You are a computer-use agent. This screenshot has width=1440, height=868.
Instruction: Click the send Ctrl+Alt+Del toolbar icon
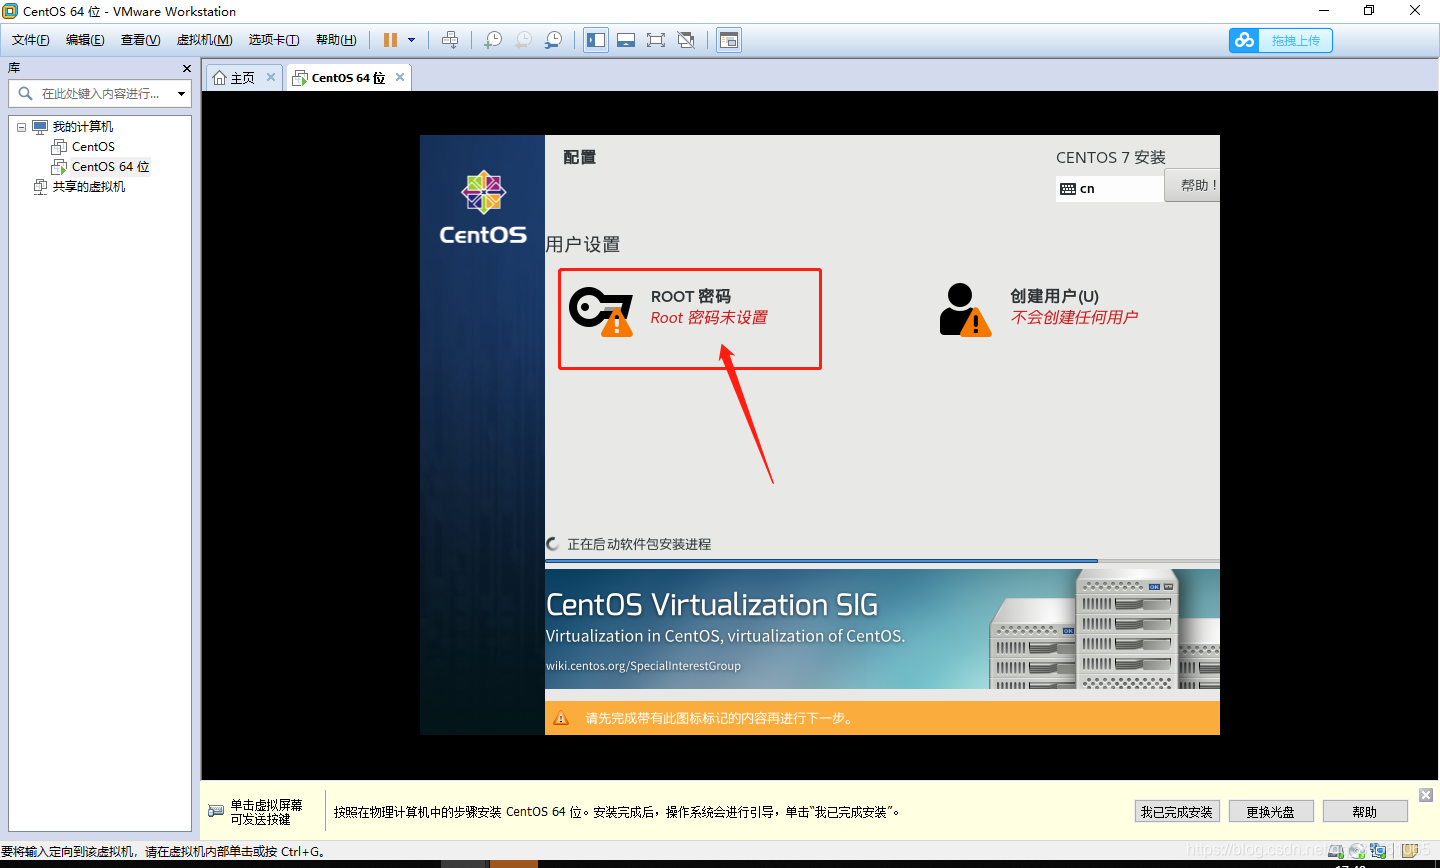(450, 40)
